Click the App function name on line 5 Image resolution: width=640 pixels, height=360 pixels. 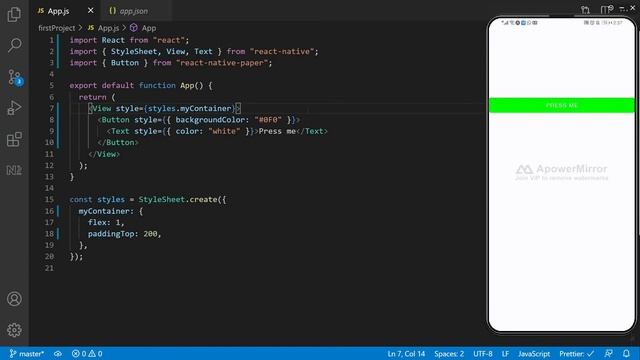coord(187,85)
